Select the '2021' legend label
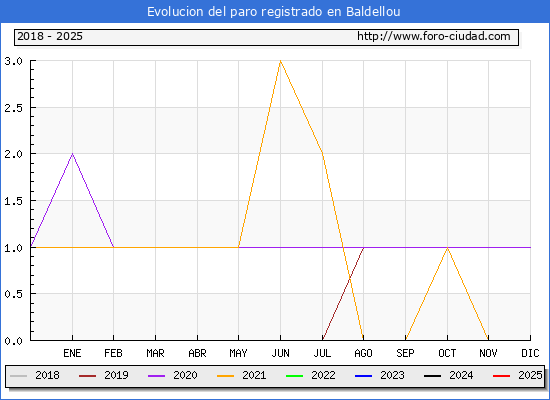Screen dimensions: 550x400 254,375
